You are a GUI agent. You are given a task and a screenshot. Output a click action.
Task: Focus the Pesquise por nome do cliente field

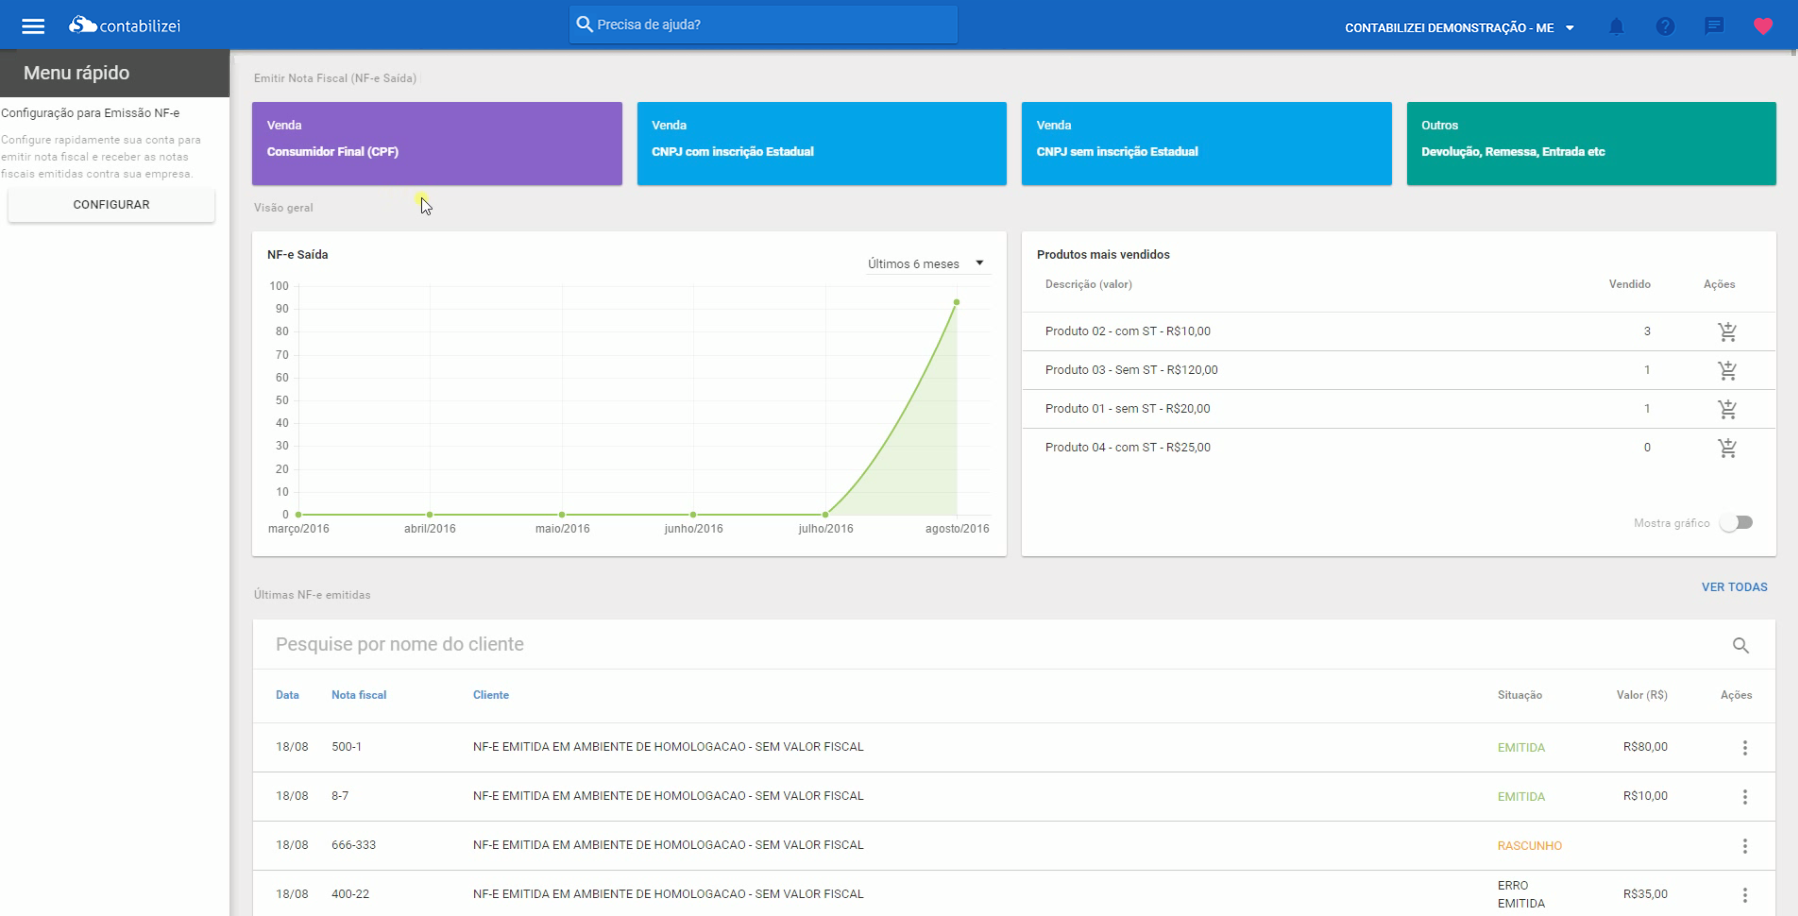[1000, 645]
